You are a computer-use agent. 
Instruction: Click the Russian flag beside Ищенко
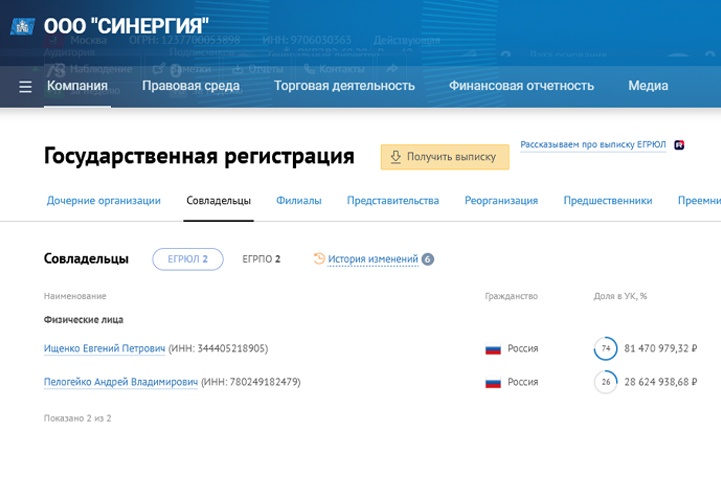click(493, 349)
